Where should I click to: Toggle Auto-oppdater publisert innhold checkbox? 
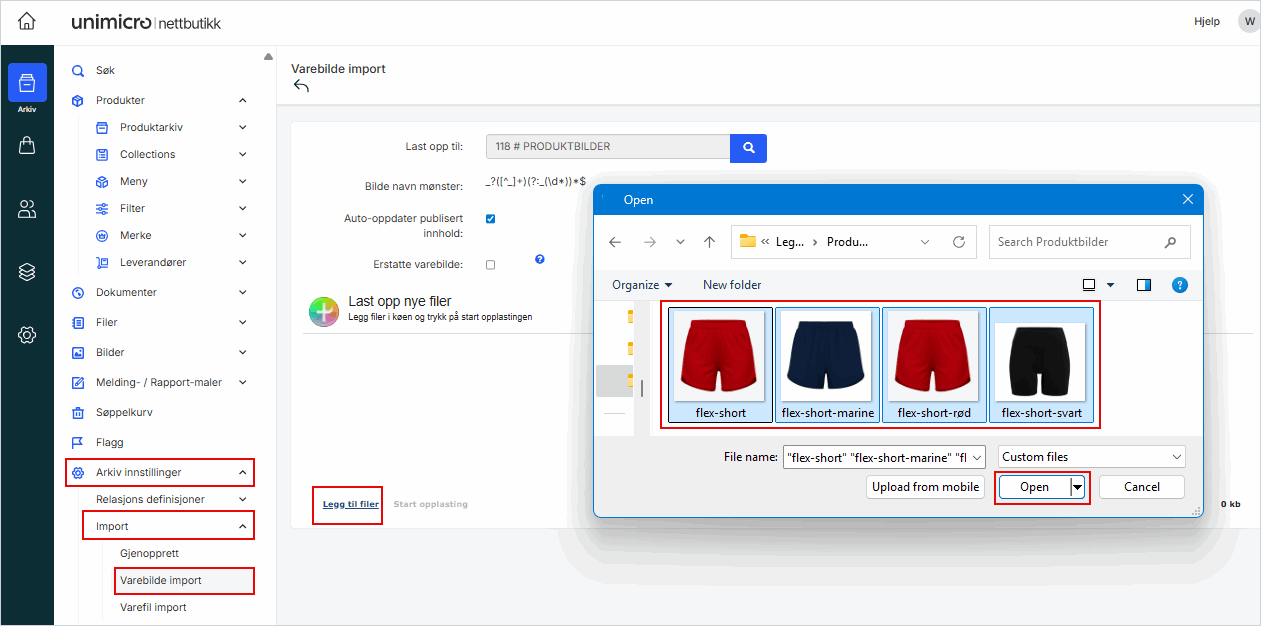tap(490, 219)
